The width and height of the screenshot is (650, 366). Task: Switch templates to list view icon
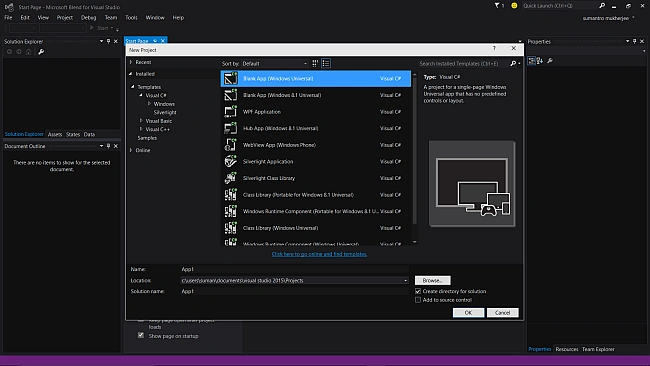click(x=326, y=63)
